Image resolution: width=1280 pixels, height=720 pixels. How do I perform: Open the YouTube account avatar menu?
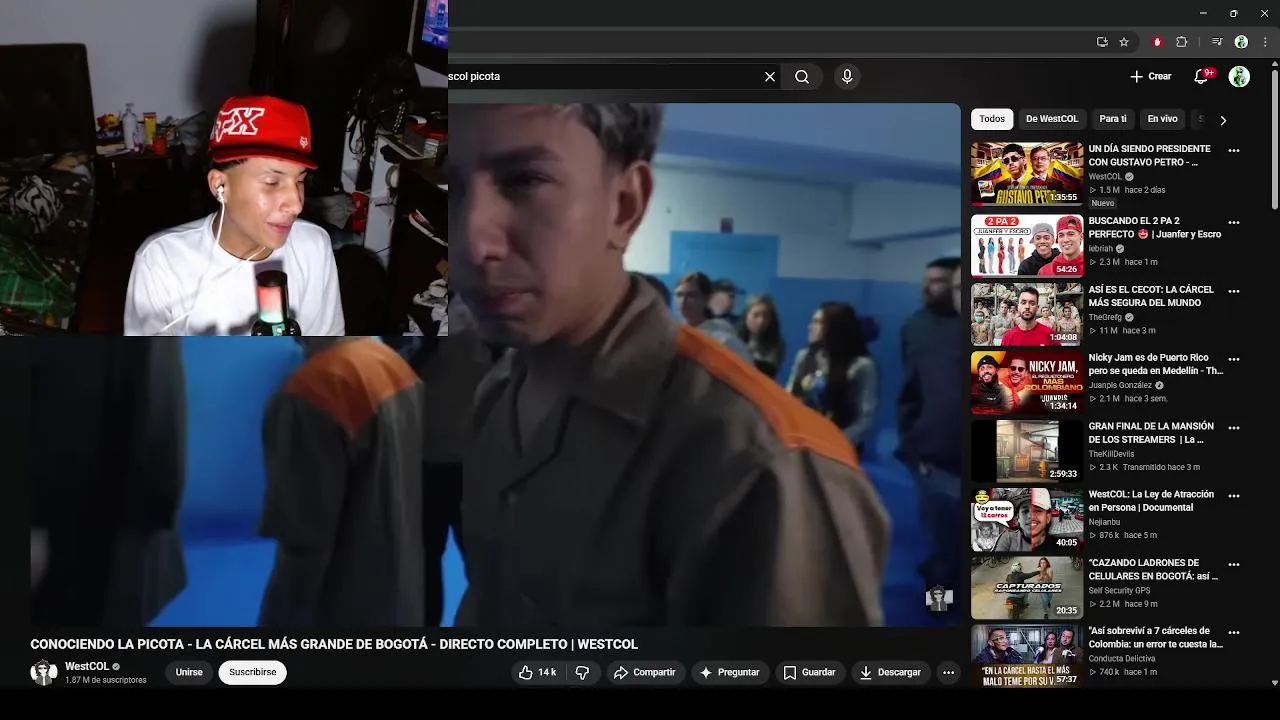pyautogui.click(x=1239, y=76)
